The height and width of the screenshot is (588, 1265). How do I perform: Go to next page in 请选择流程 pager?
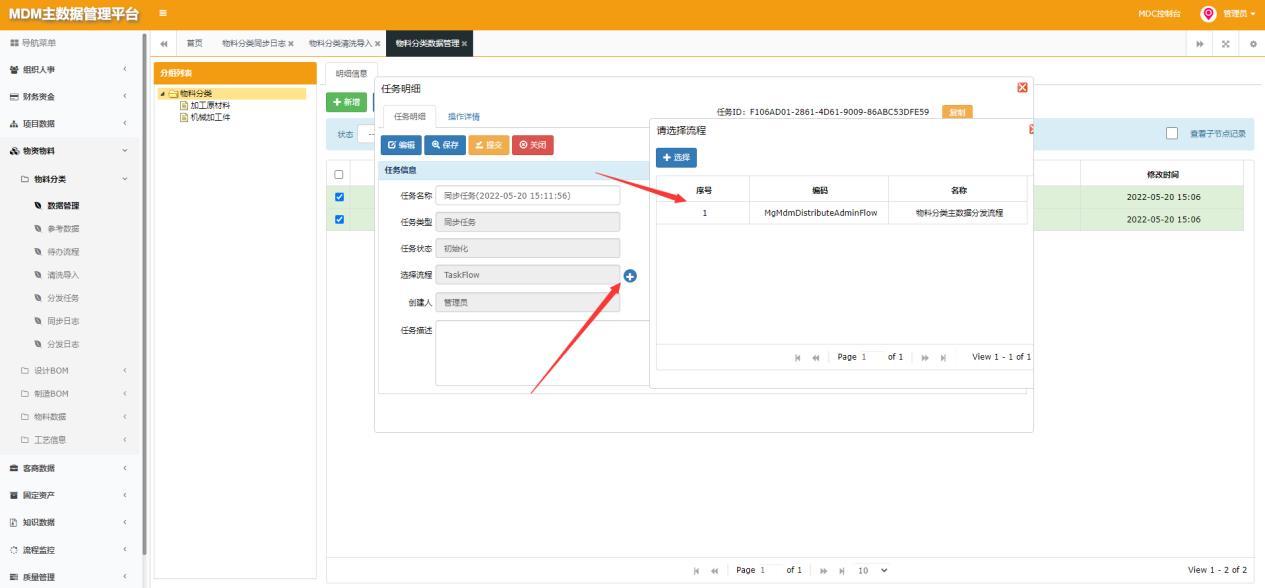(x=925, y=358)
